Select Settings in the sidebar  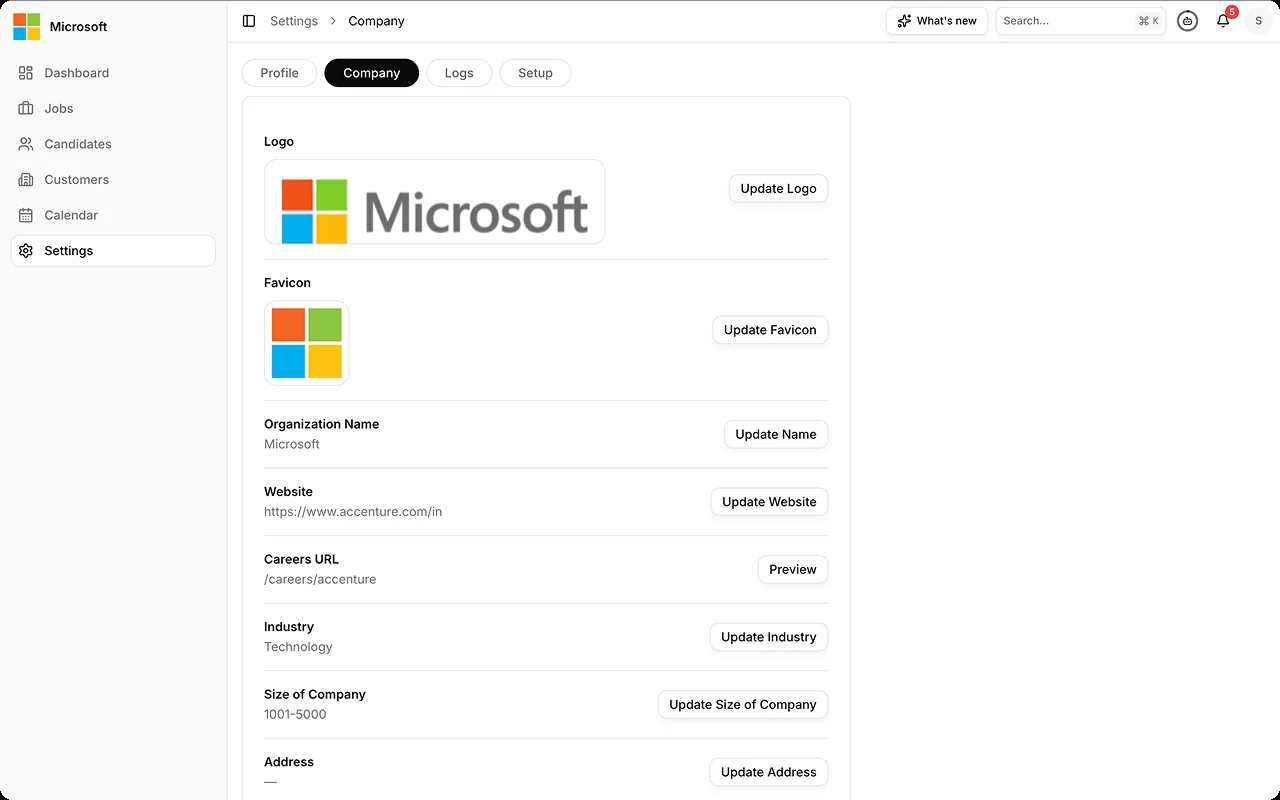pos(113,251)
